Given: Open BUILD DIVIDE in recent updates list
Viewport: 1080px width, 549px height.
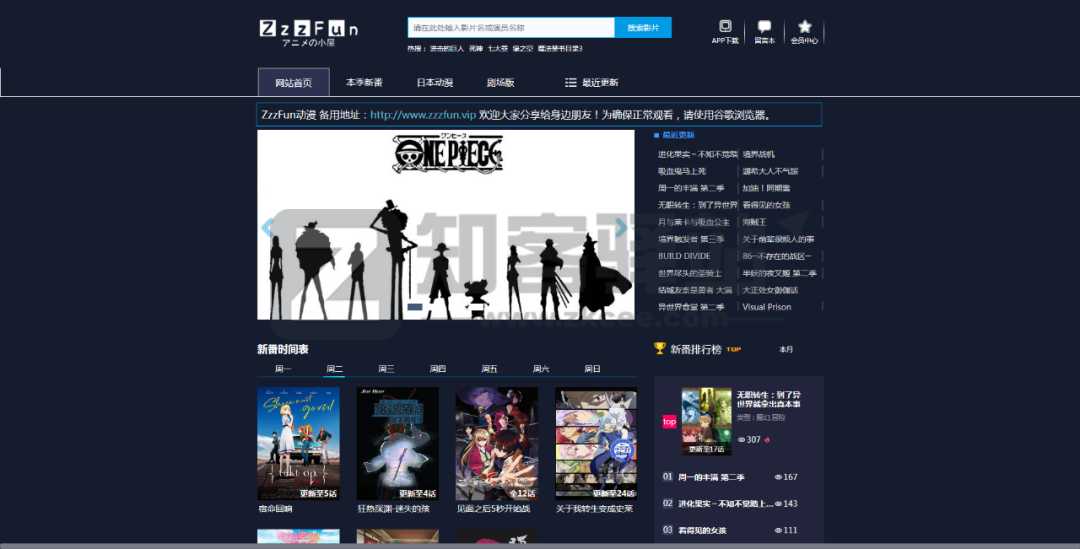Looking at the screenshot, I should tap(684, 256).
